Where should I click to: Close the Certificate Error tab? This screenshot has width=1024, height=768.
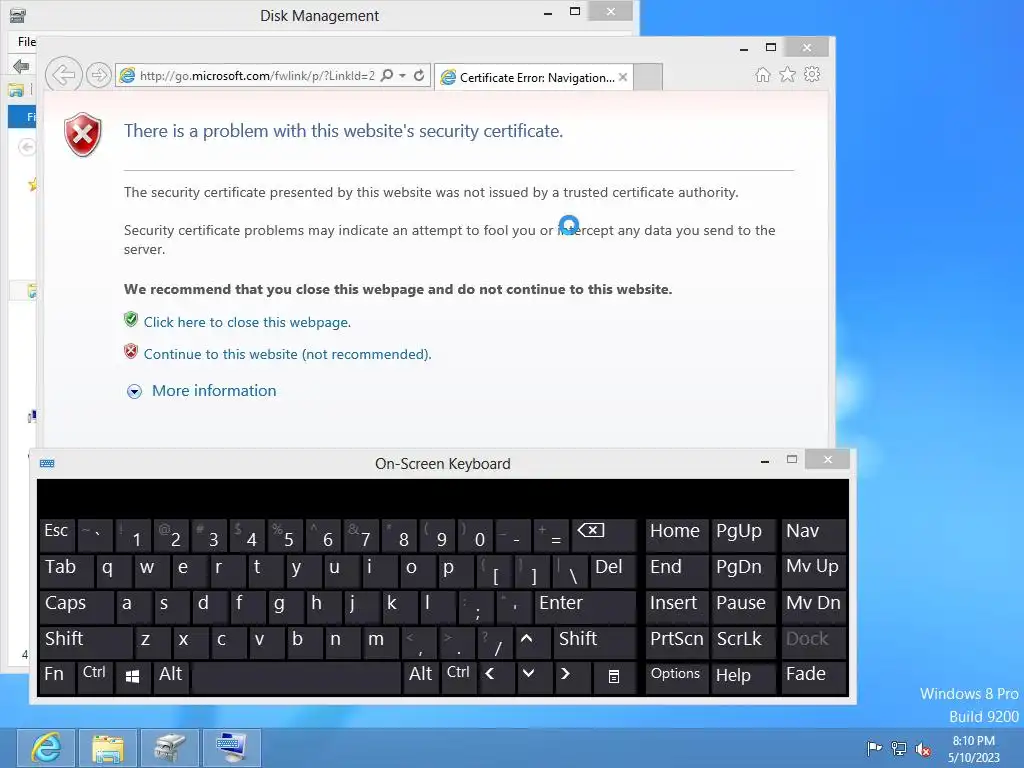point(623,77)
